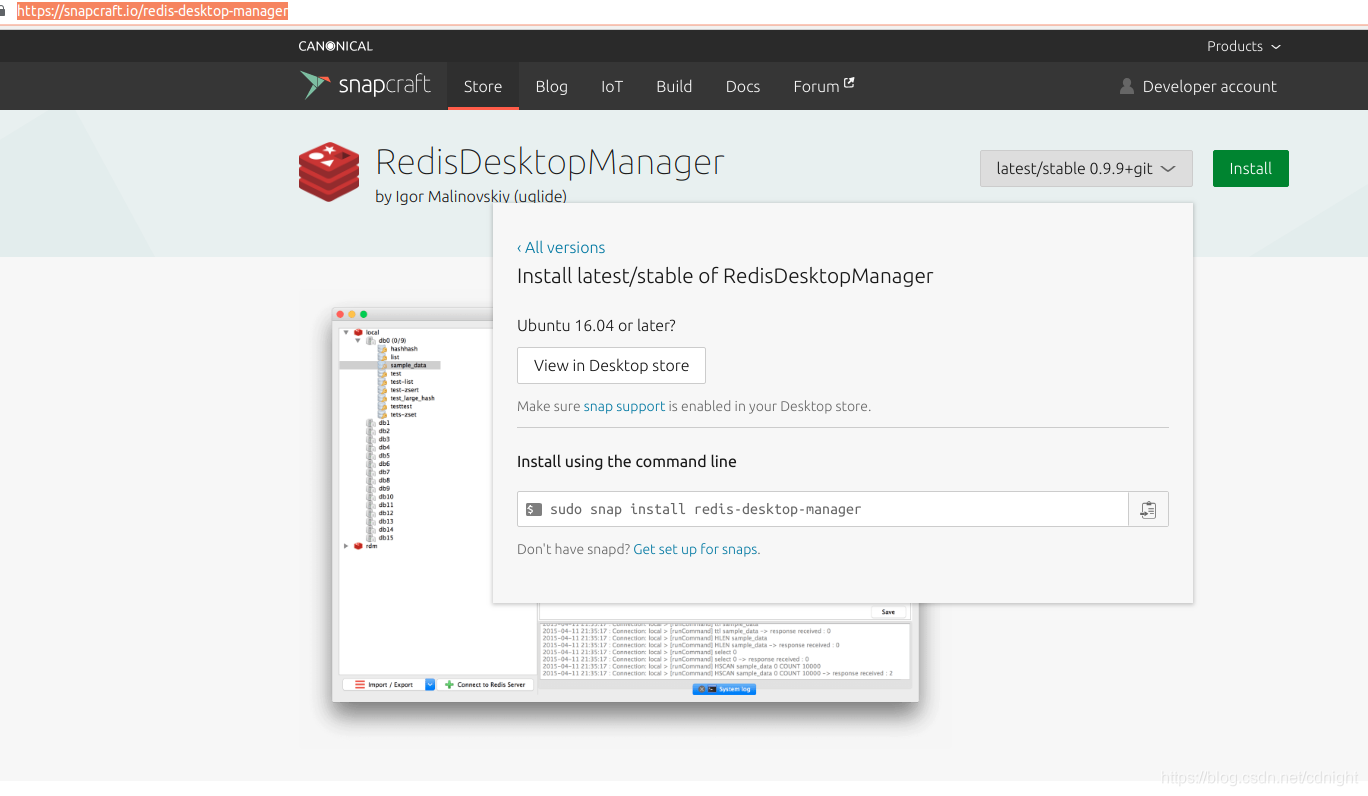Select db1 in the database tree
Image resolution: width=1368 pixels, height=796 pixels.
click(x=384, y=423)
